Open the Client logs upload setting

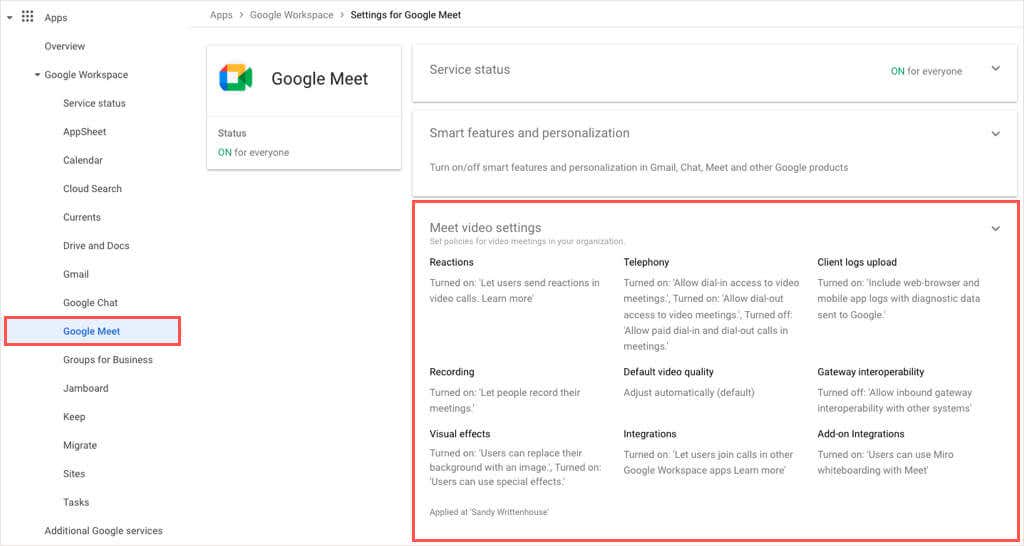857,262
